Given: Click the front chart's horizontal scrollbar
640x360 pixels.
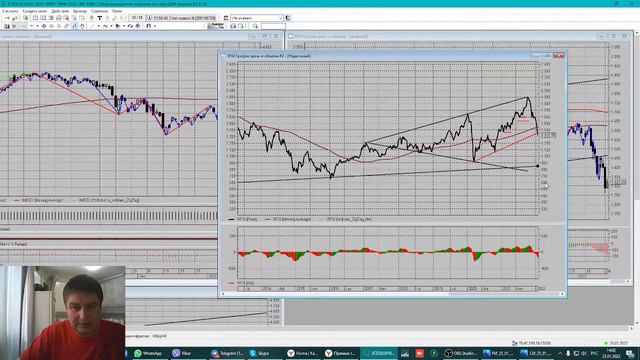Looking at the screenshot, I should [x=392, y=293].
